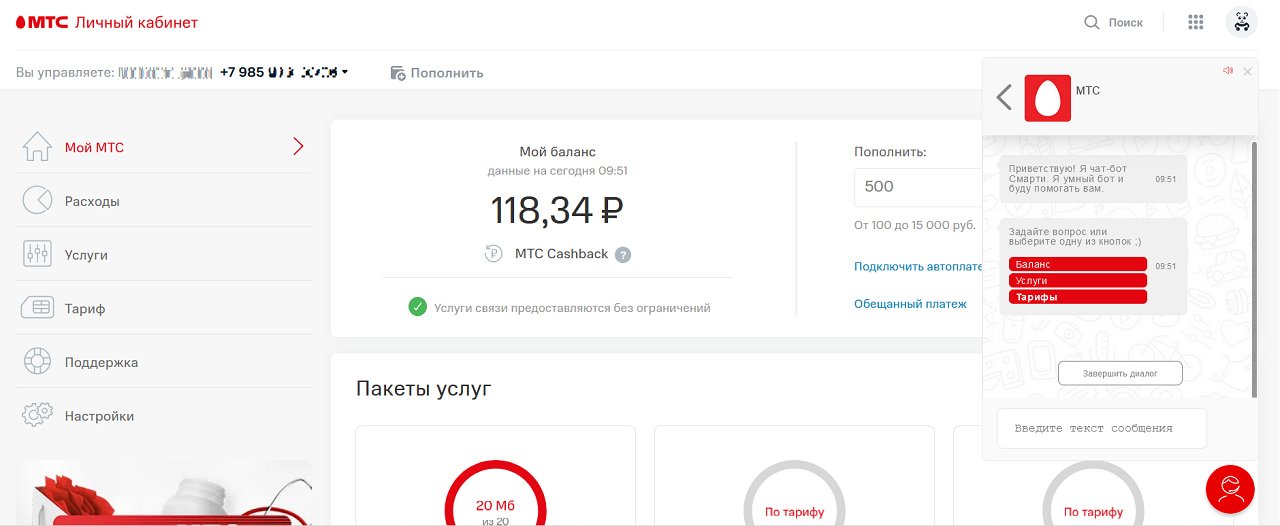
Task: Choose the Тарифы chat button
Action: point(1078,297)
